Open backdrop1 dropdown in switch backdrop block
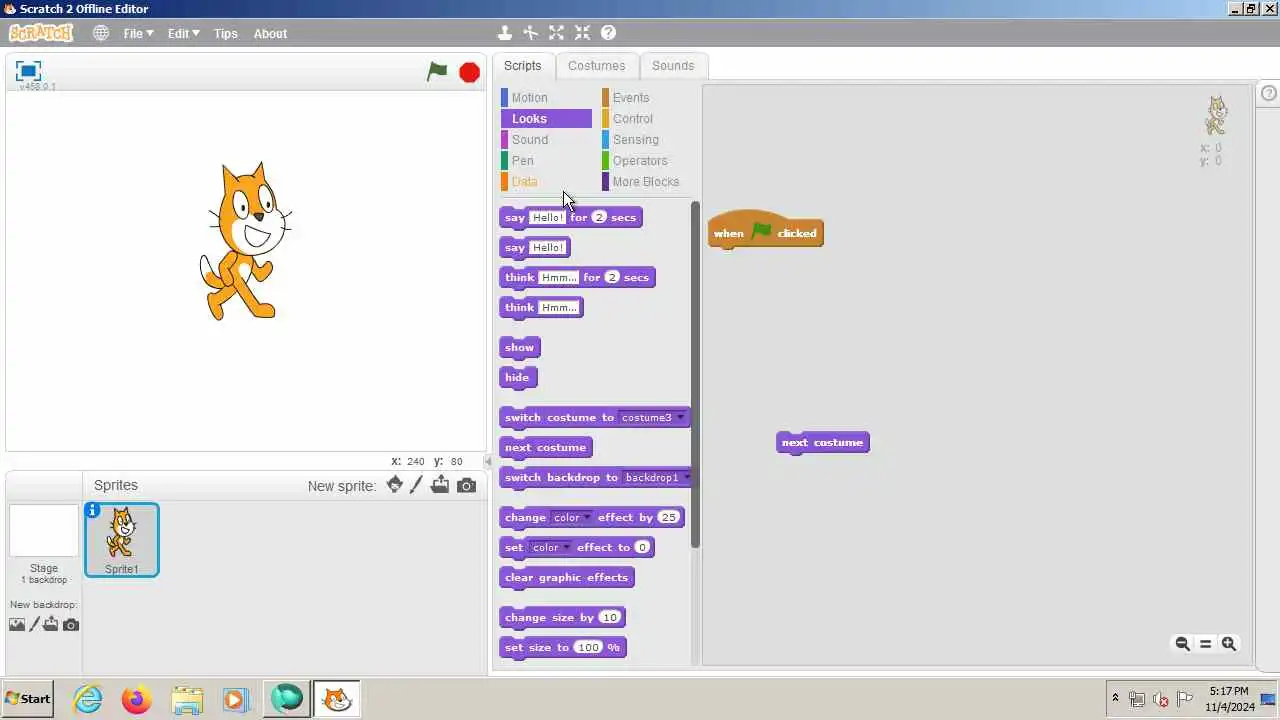1280x720 pixels. click(x=656, y=477)
